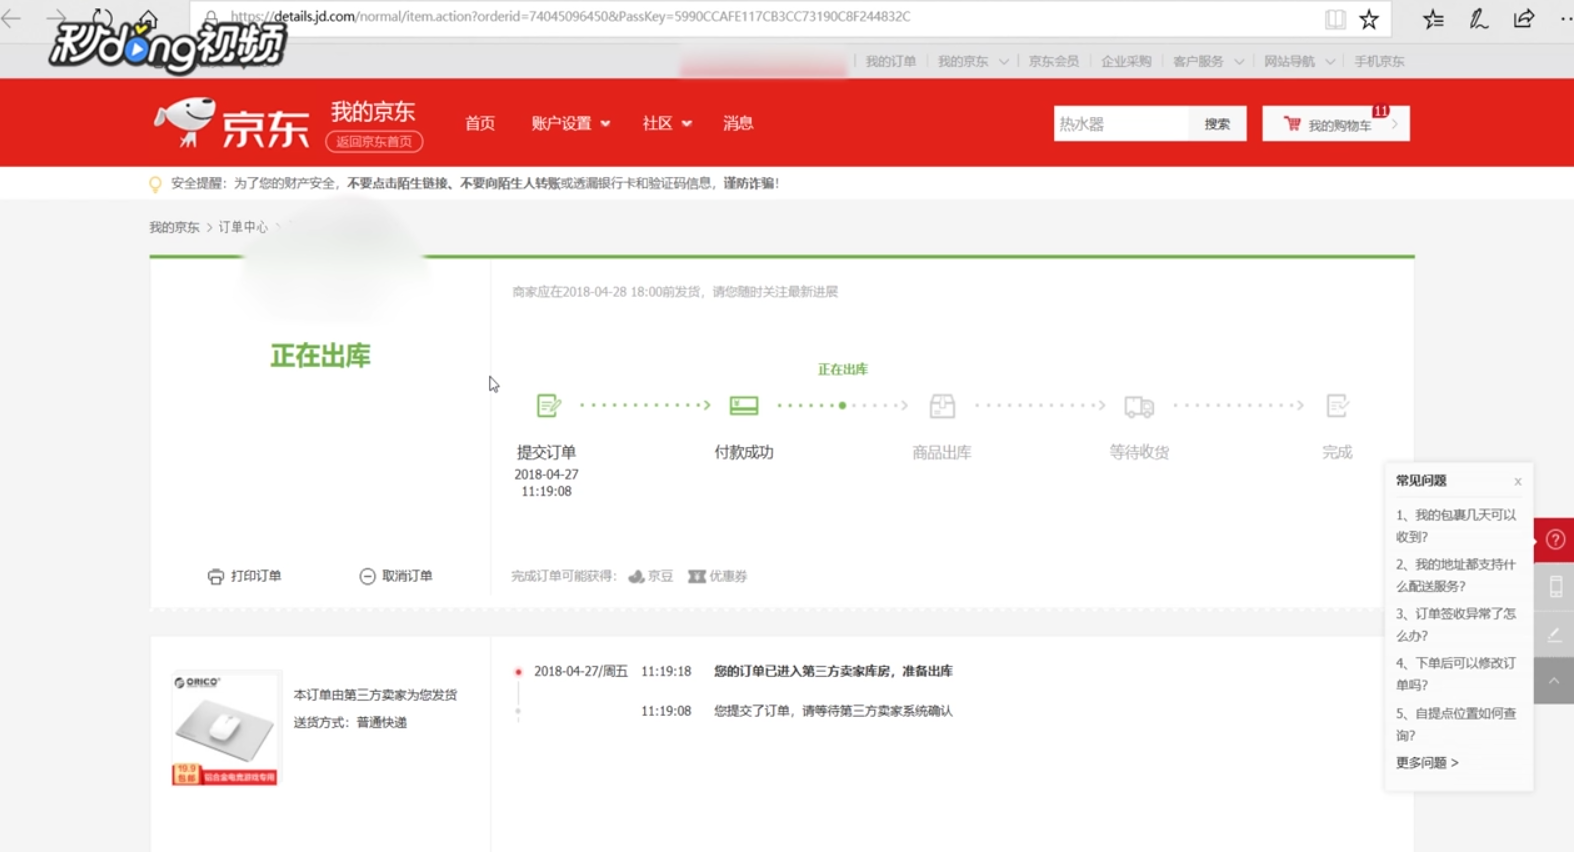Open FAQ 我的地址都支持什么配送服务
The height and width of the screenshot is (852, 1574).
click(1456, 575)
